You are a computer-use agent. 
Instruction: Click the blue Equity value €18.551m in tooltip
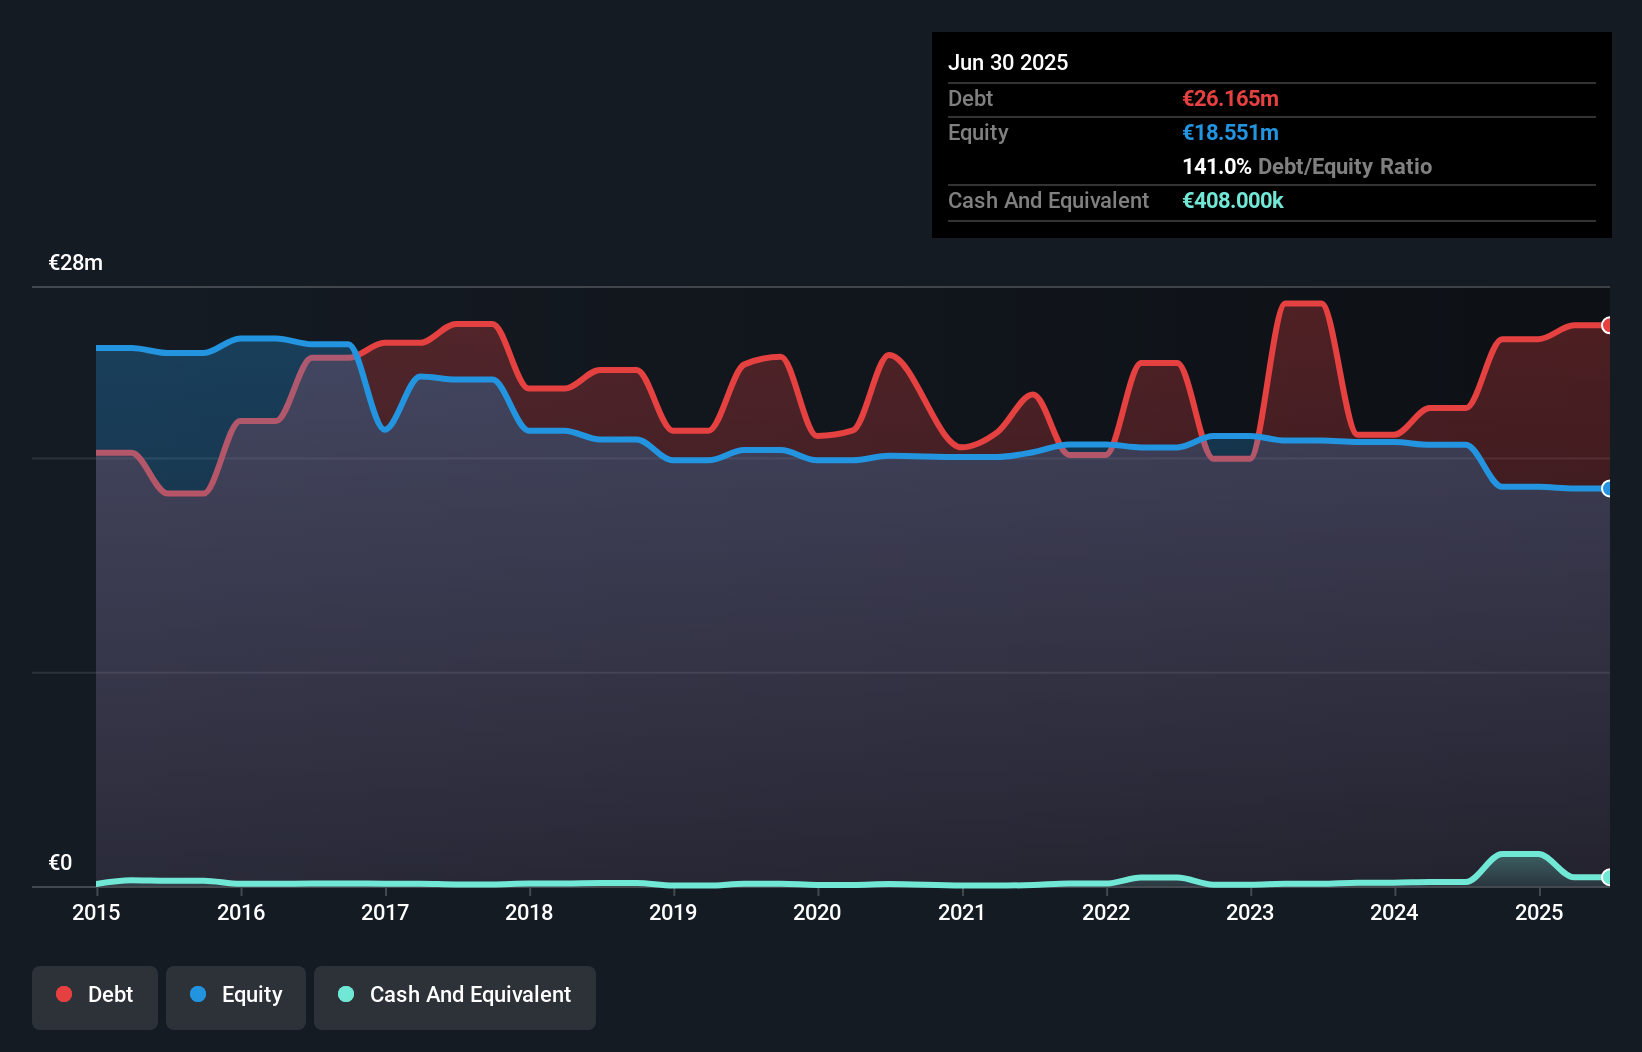[1229, 132]
